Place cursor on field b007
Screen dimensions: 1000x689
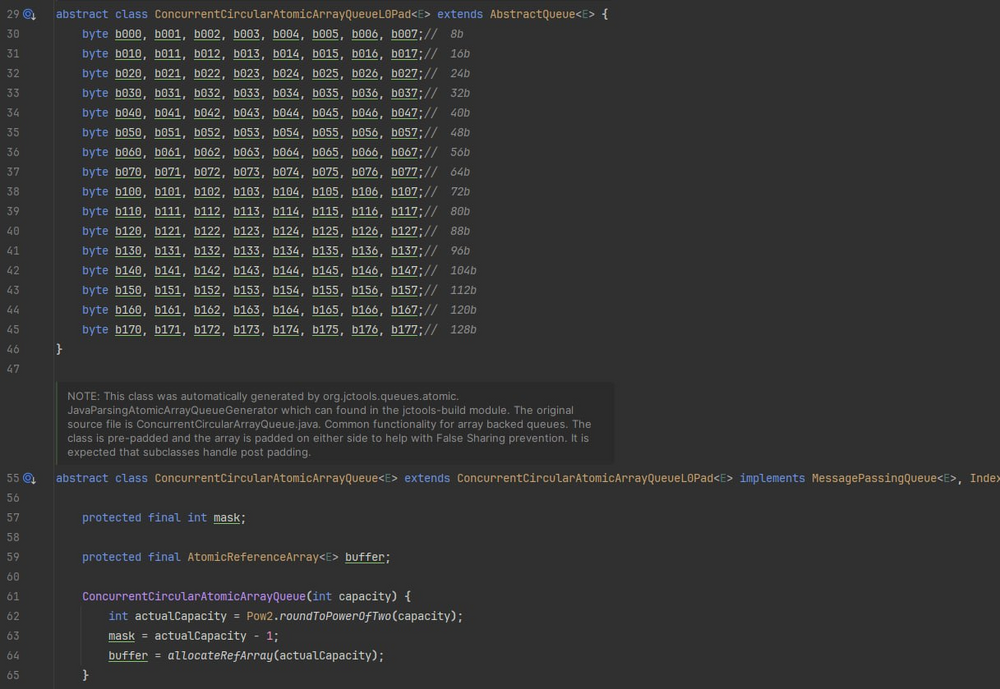[x=404, y=34]
